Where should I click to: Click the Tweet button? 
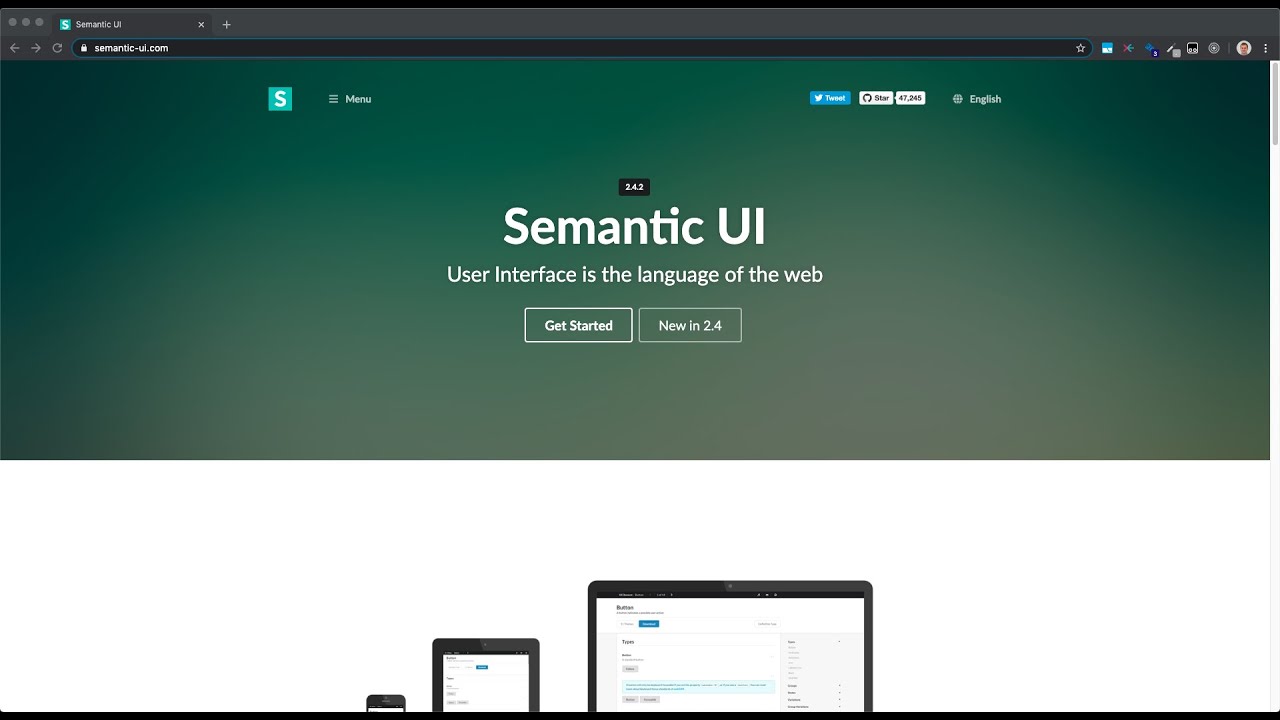click(830, 98)
